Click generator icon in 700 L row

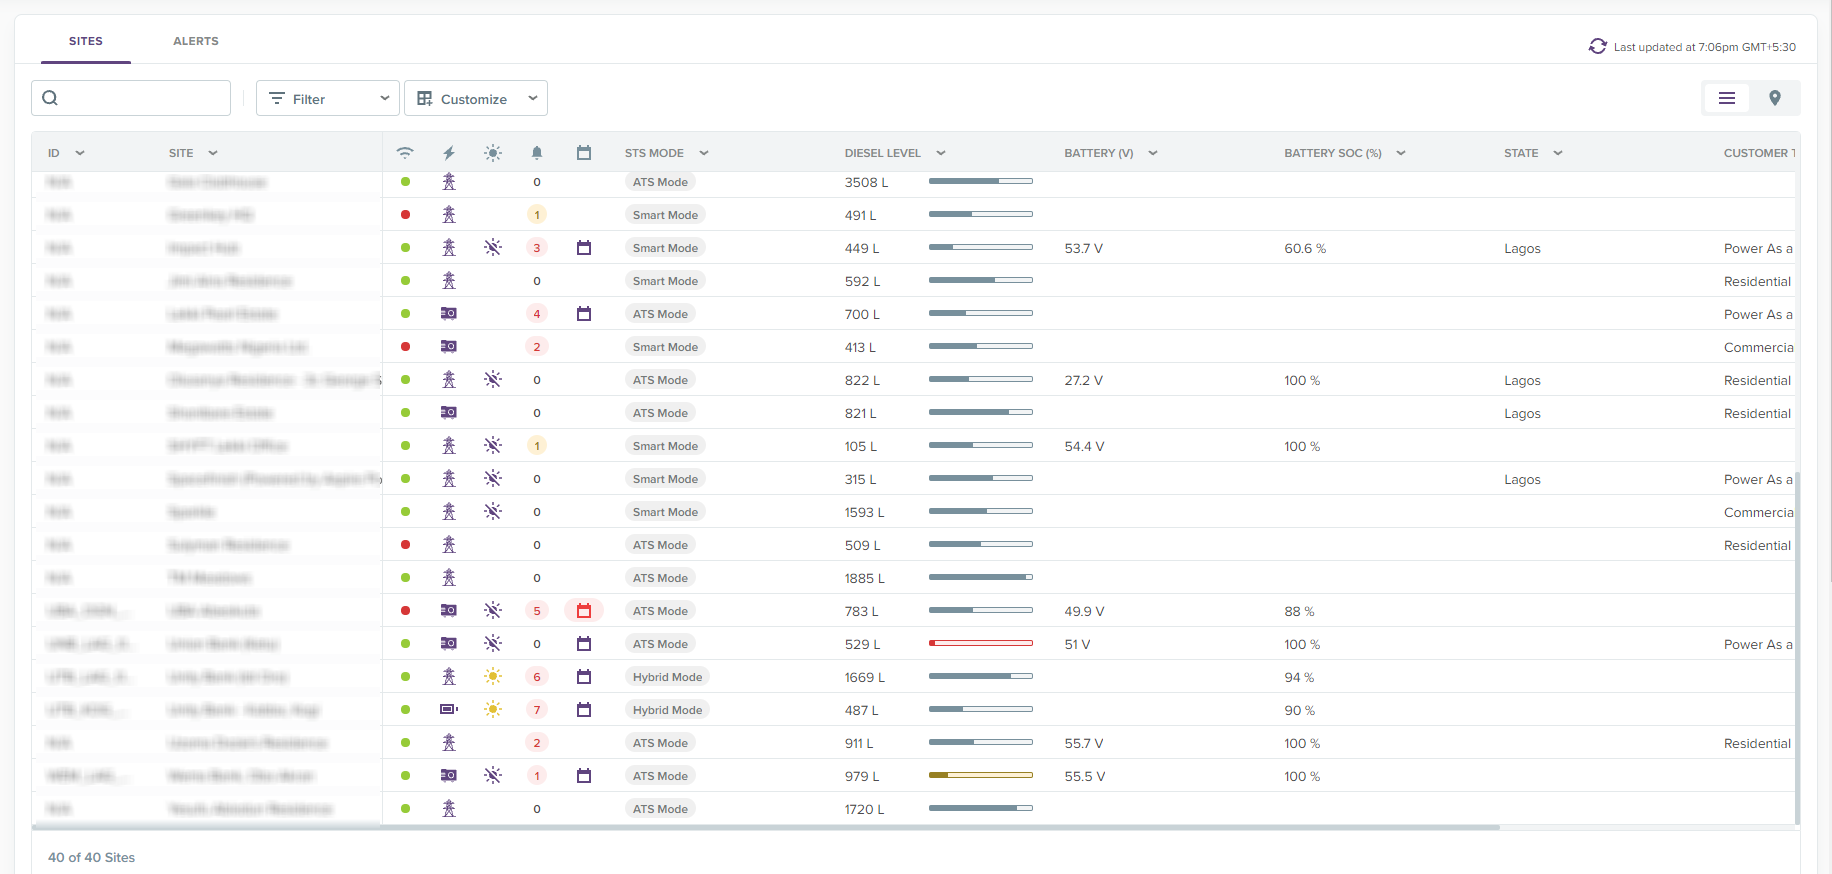(449, 314)
